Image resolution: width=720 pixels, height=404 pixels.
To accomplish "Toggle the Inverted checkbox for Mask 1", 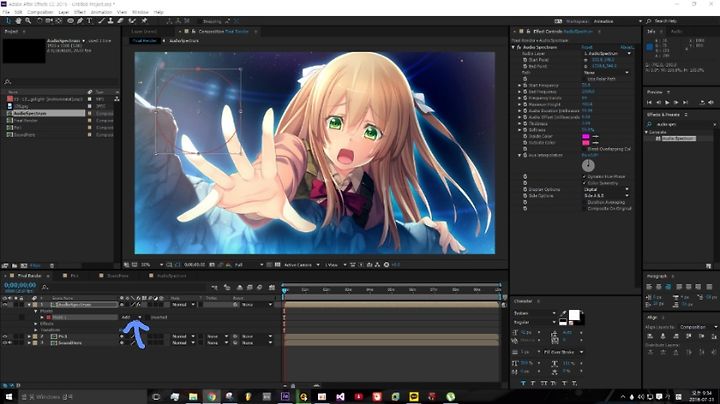I will pyautogui.click(x=147, y=317).
